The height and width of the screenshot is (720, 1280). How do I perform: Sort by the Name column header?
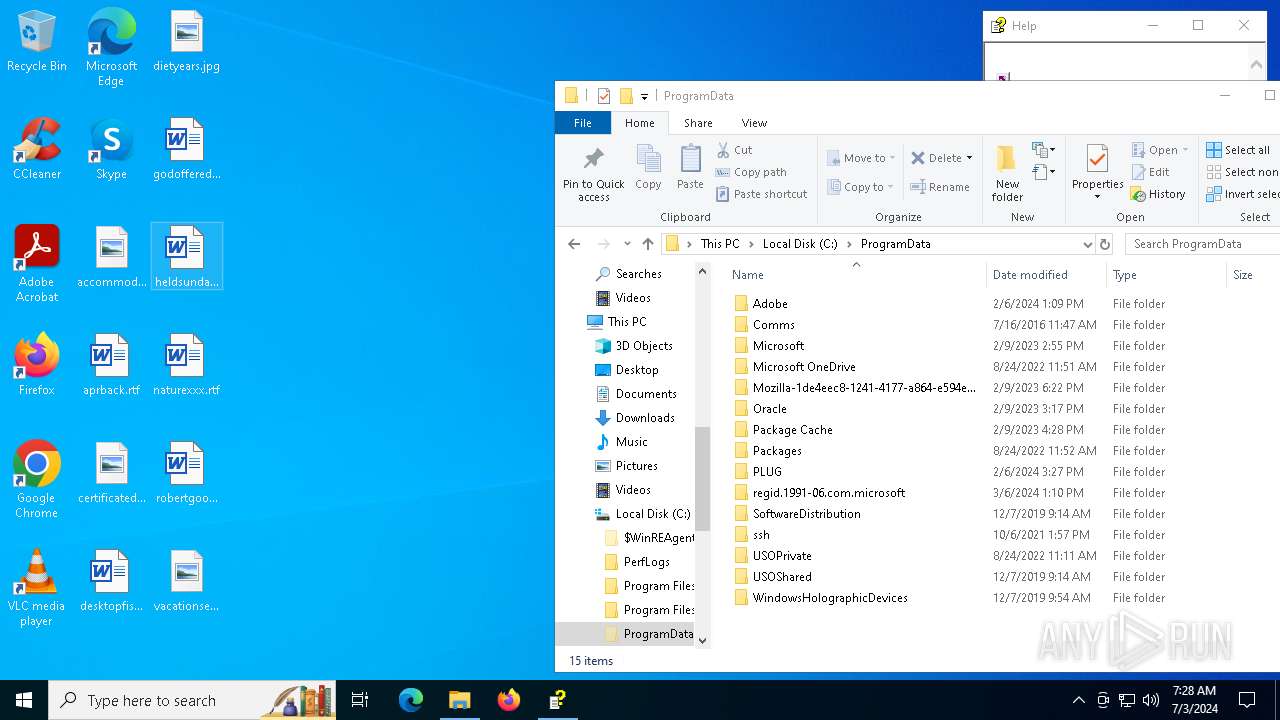point(855,275)
